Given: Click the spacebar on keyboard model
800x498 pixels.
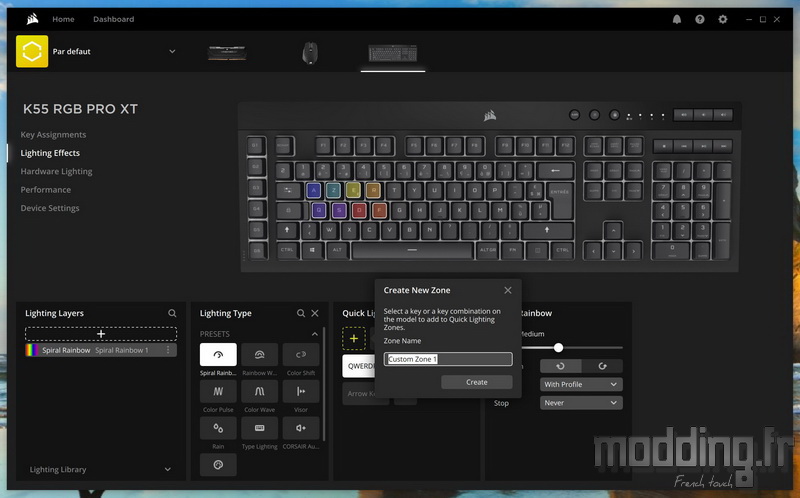Looking at the screenshot, I should point(412,250).
